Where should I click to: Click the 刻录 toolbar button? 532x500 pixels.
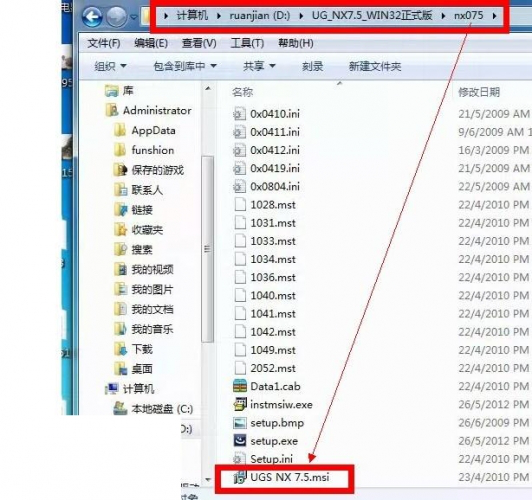(312, 66)
